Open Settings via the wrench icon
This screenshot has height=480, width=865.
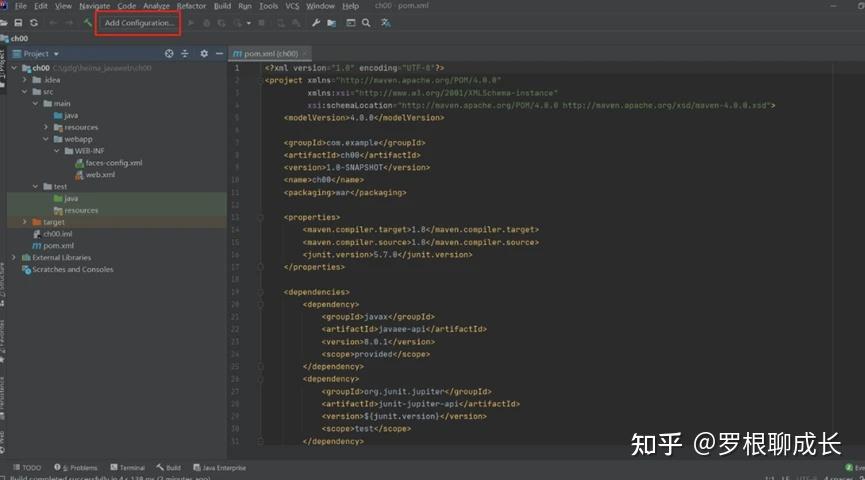pos(316,23)
